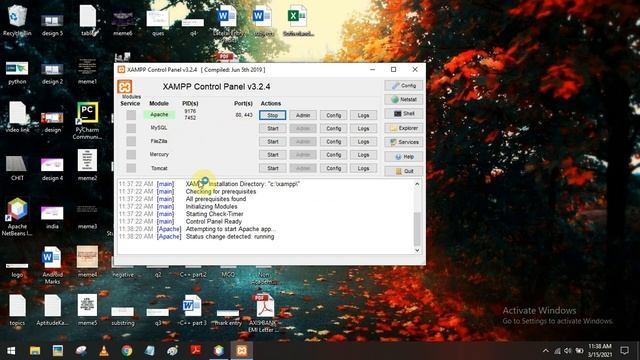
Task: Select the topics file on the desktop
Action: coord(17,310)
